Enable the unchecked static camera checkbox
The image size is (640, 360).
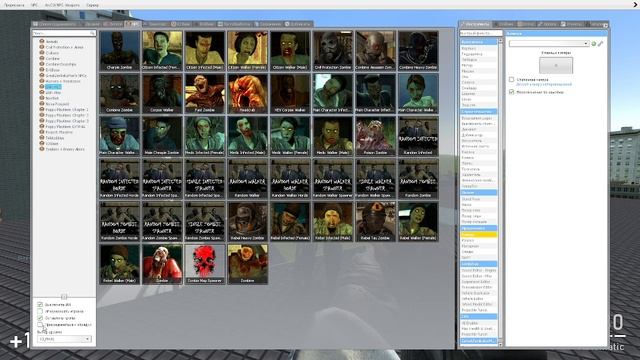pyautogui.click(x=511, y=80)
